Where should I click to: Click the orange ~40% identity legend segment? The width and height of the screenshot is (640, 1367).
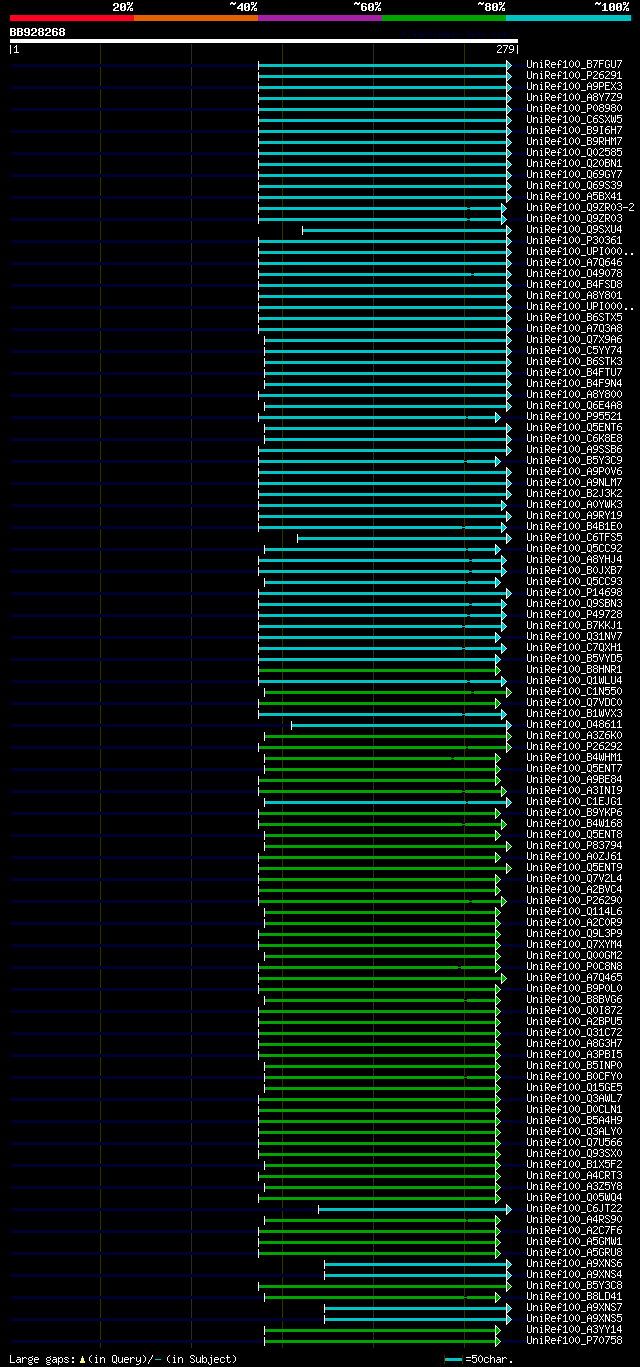point(195,18)
